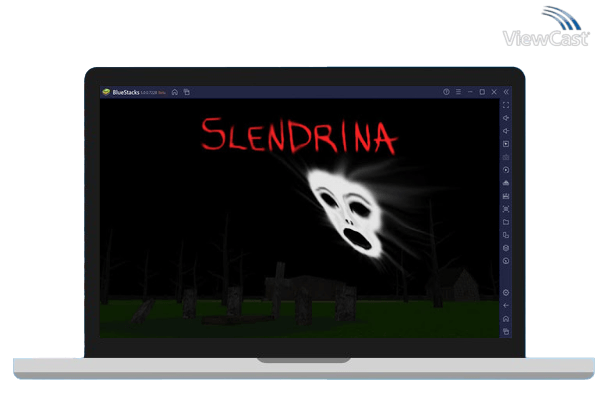This screenshot has height=414, width=602.
Task: Click the ghostly white face
Action: pos(347,213)
